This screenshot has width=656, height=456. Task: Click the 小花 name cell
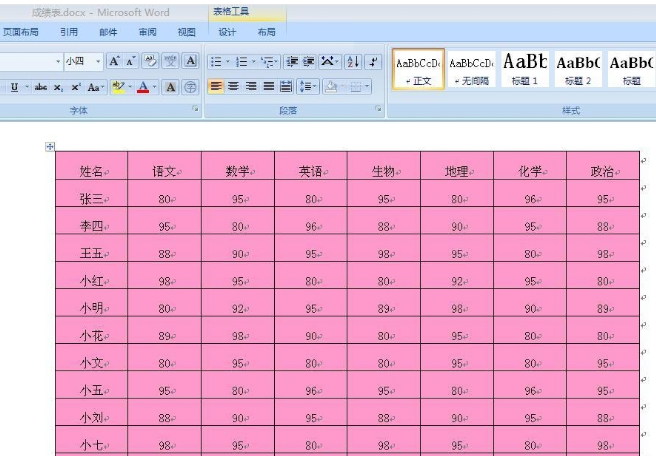(92, 330)
